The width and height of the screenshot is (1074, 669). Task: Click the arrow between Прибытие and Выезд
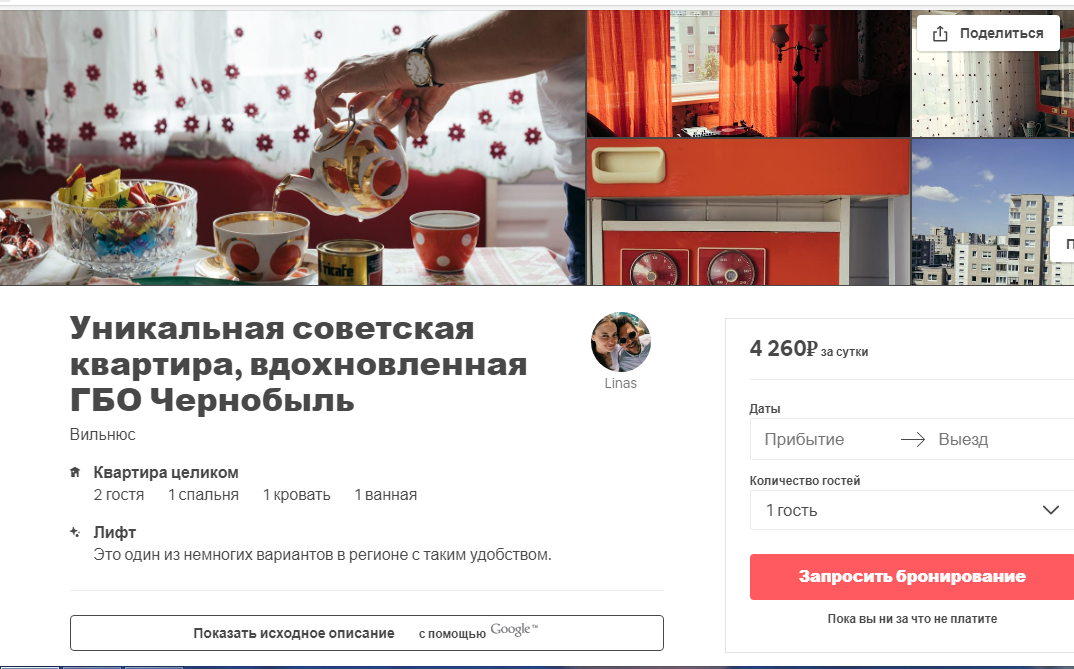[x=912, y=440]
